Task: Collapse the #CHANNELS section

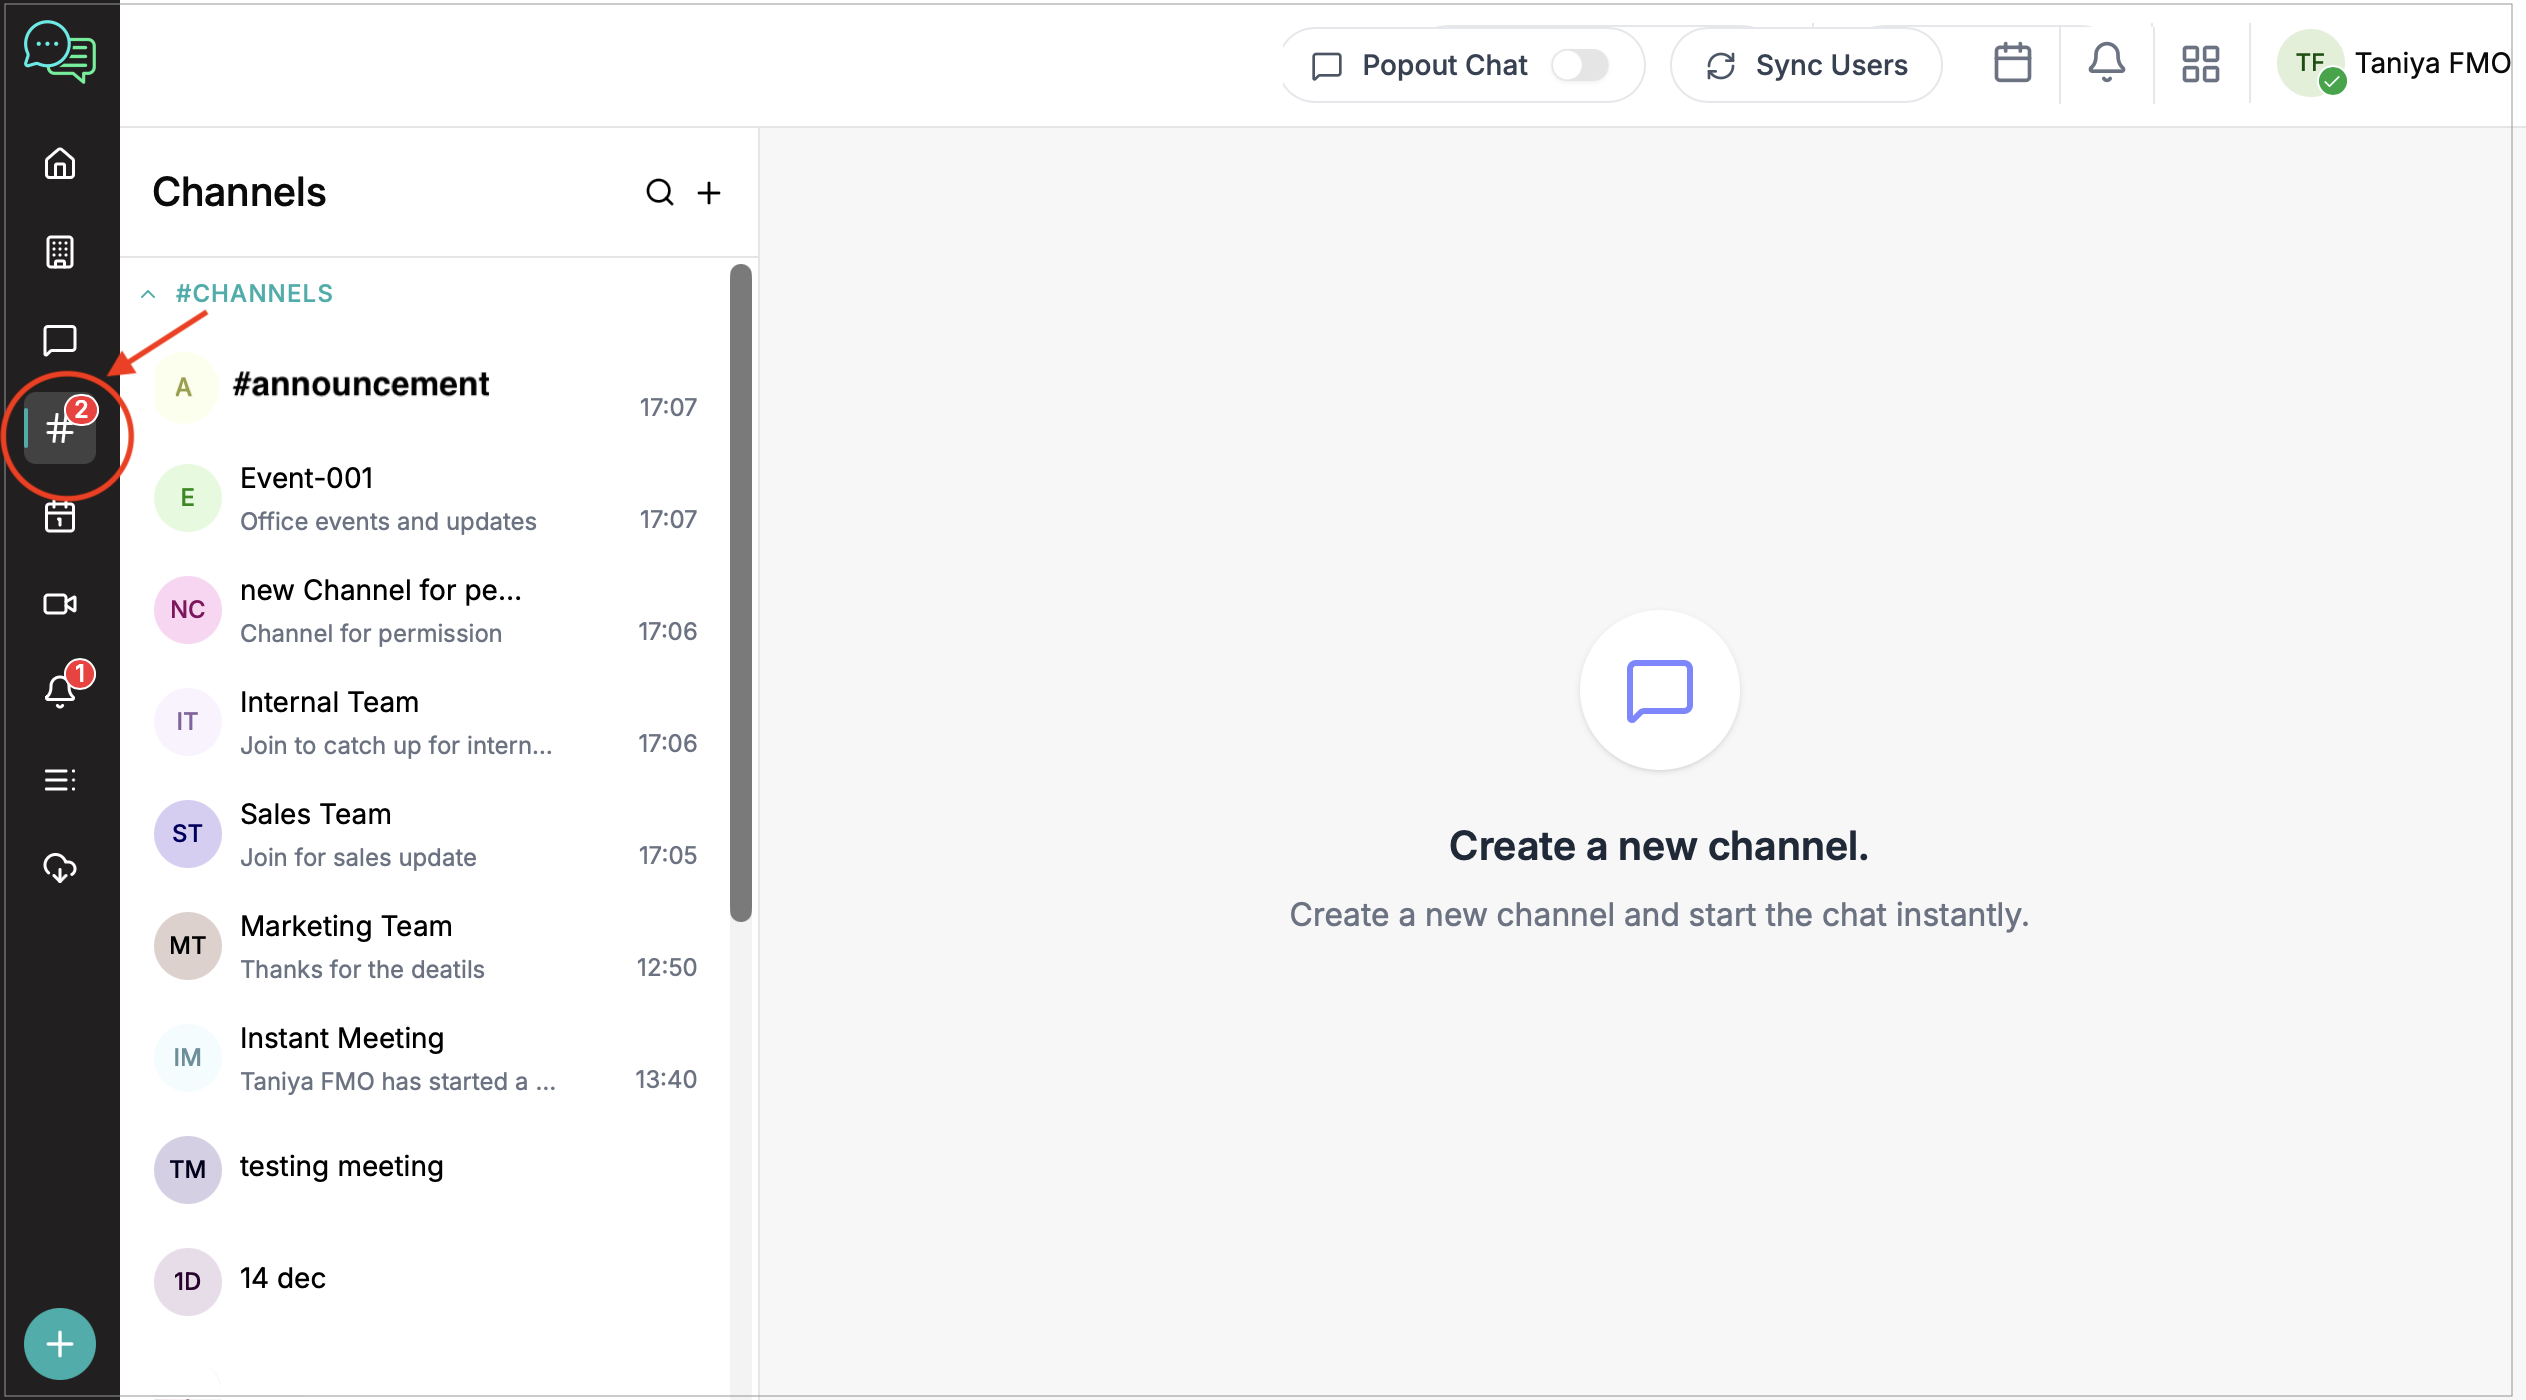Action: tap(148, 294)
